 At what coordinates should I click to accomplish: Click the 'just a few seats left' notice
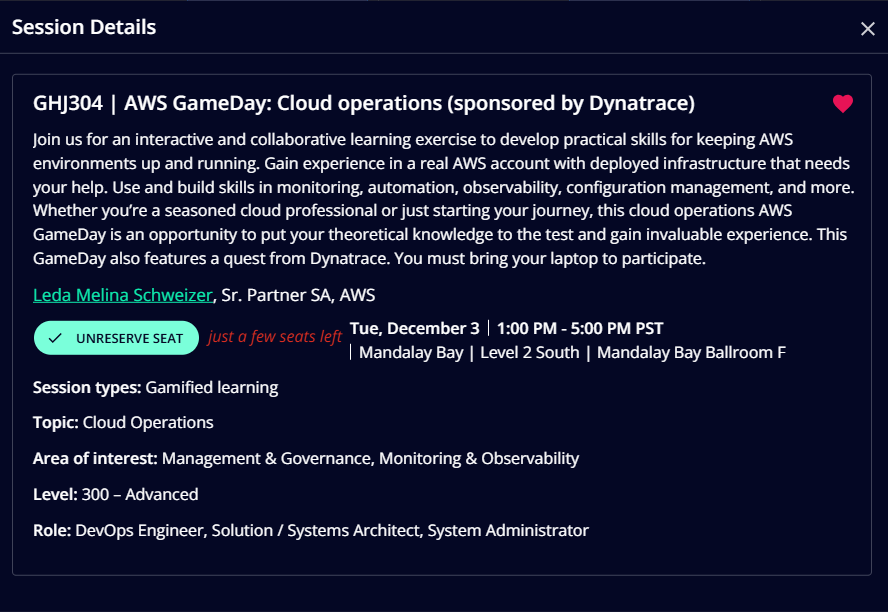click(x=275, y=337)
